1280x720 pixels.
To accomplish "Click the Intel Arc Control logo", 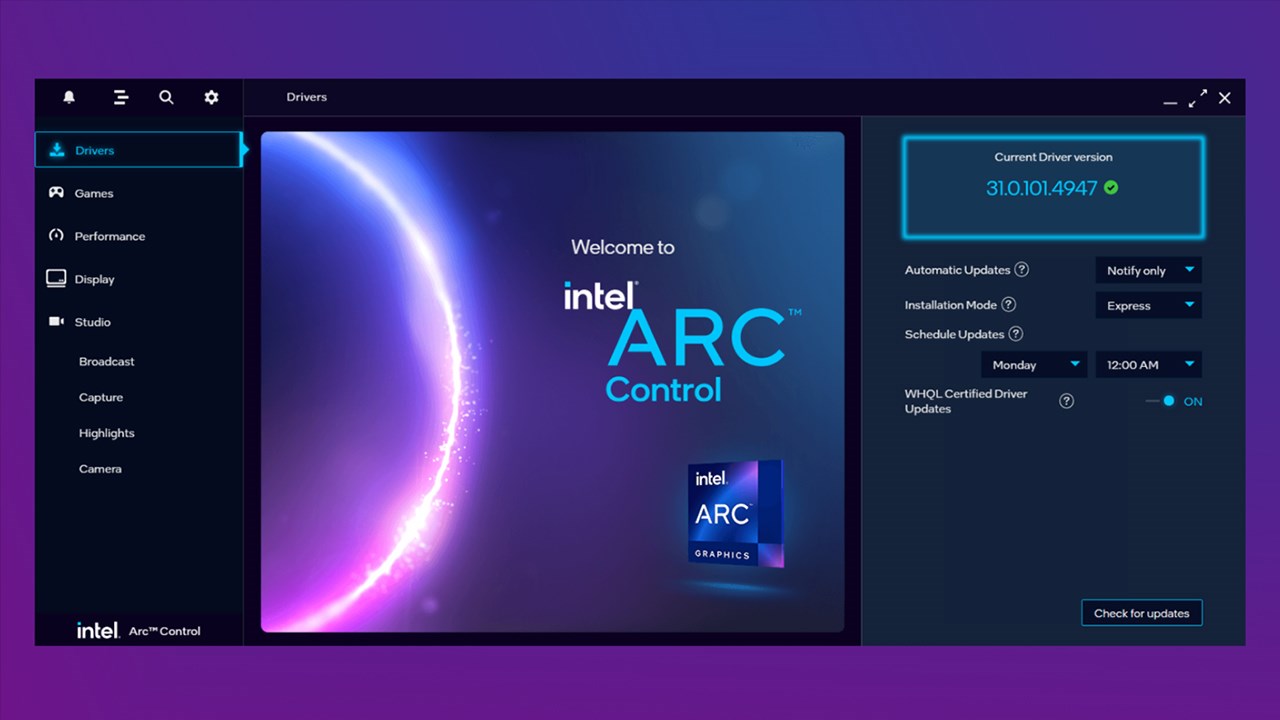I will tap(139, 630).
